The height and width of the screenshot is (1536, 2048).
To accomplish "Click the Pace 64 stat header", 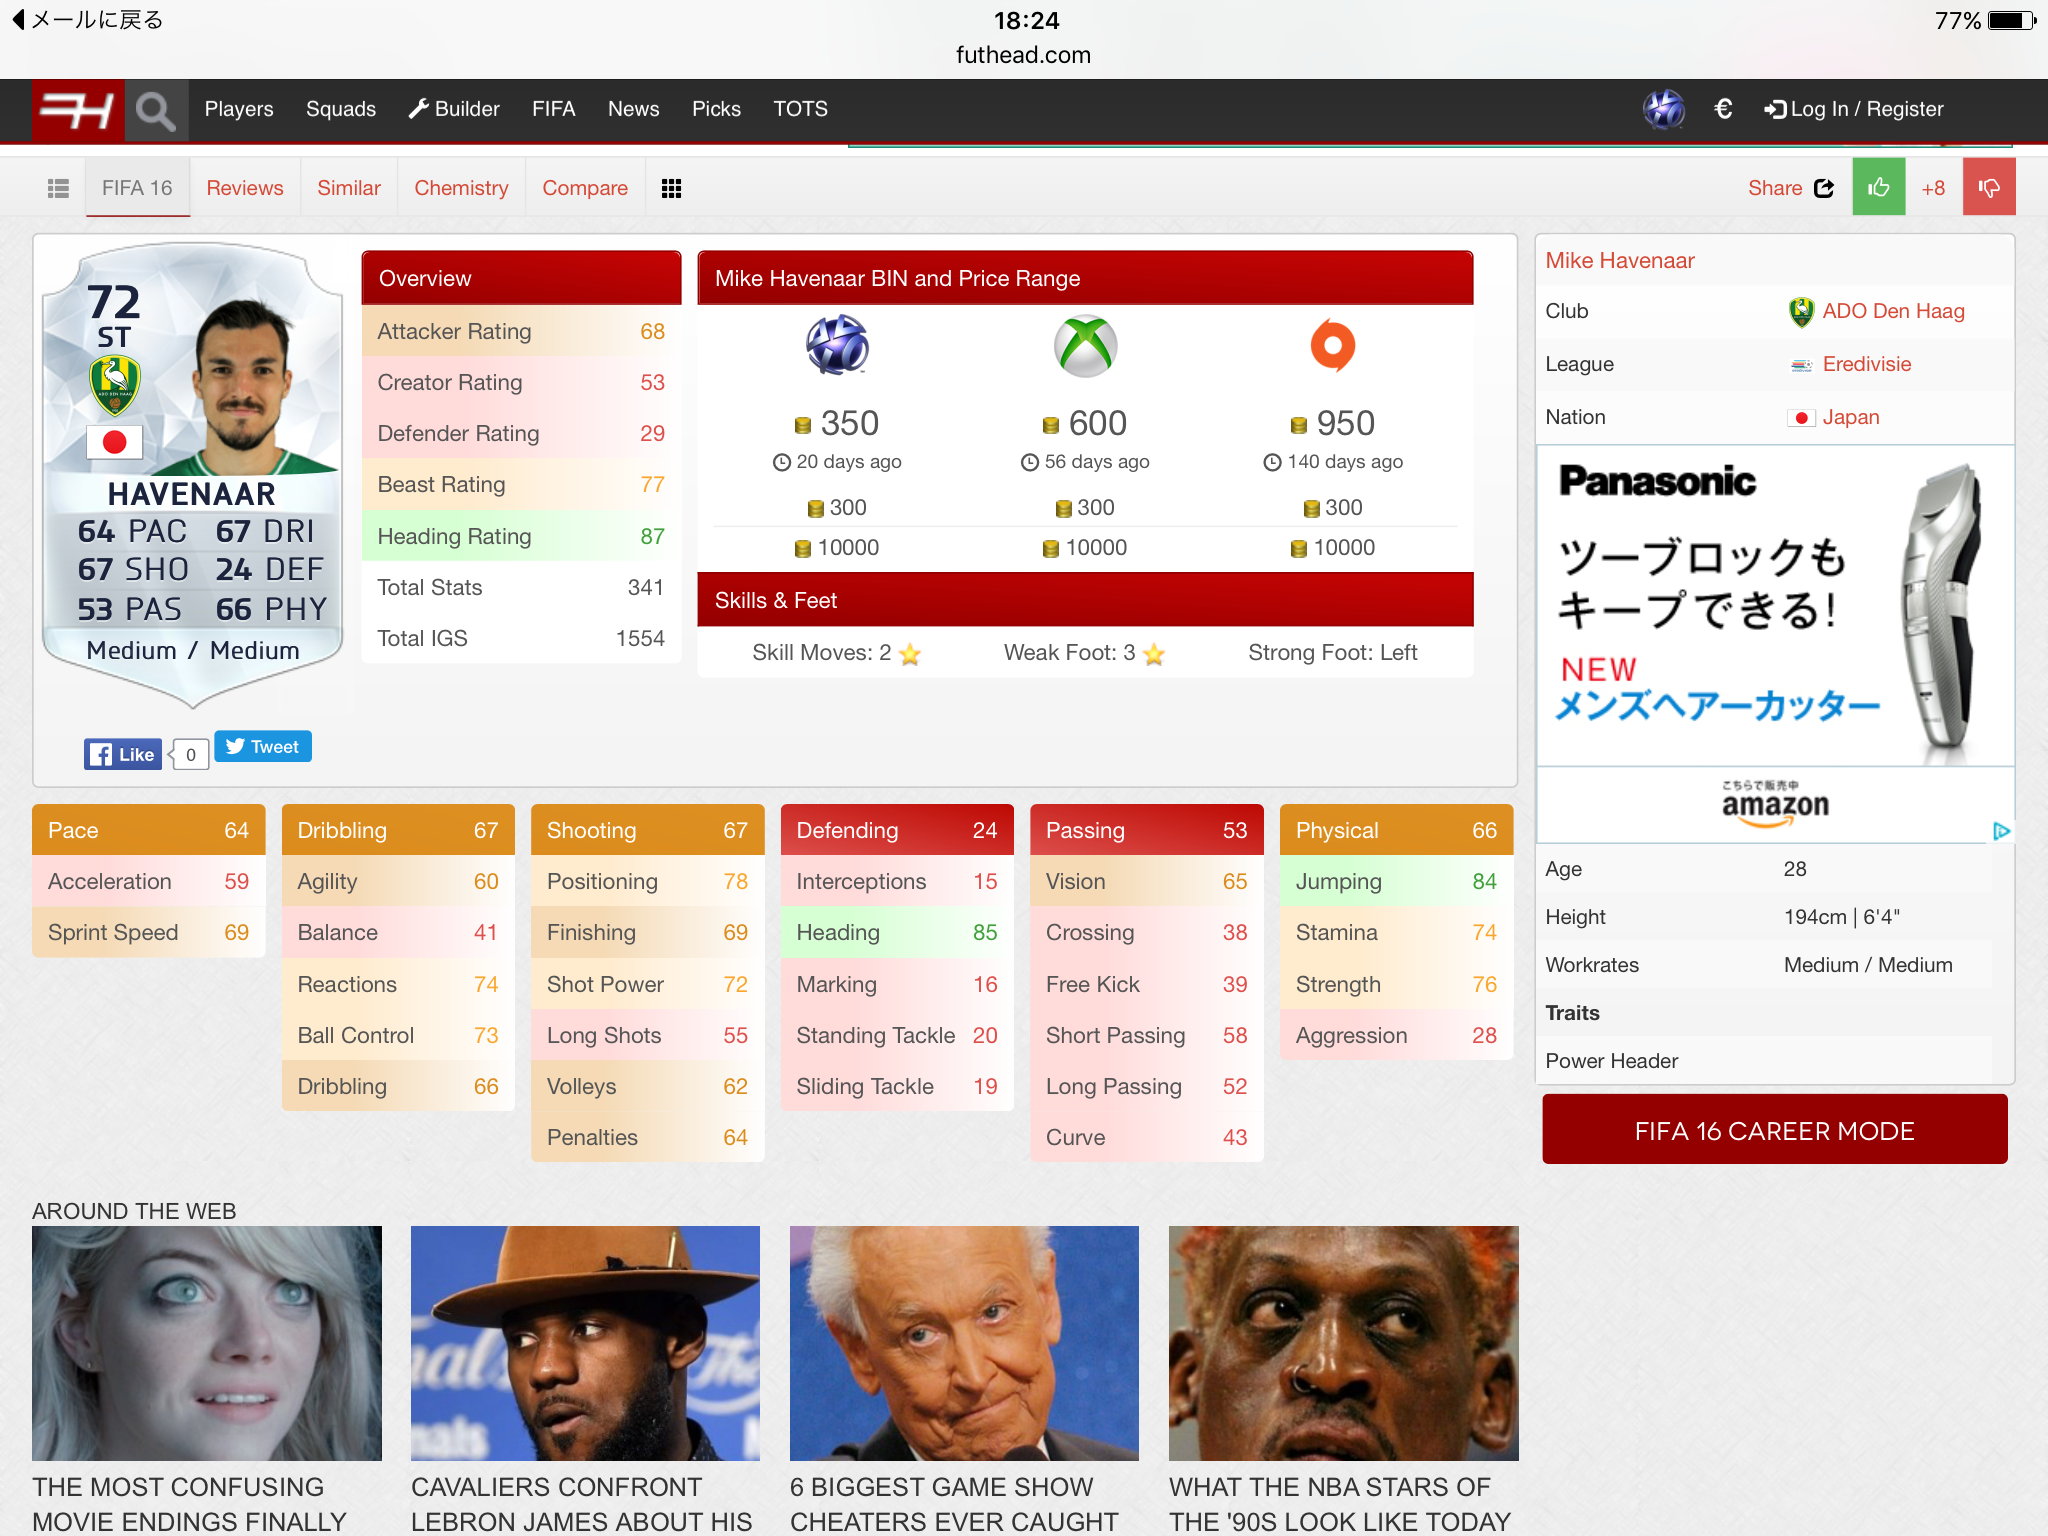I will [148, 830].
